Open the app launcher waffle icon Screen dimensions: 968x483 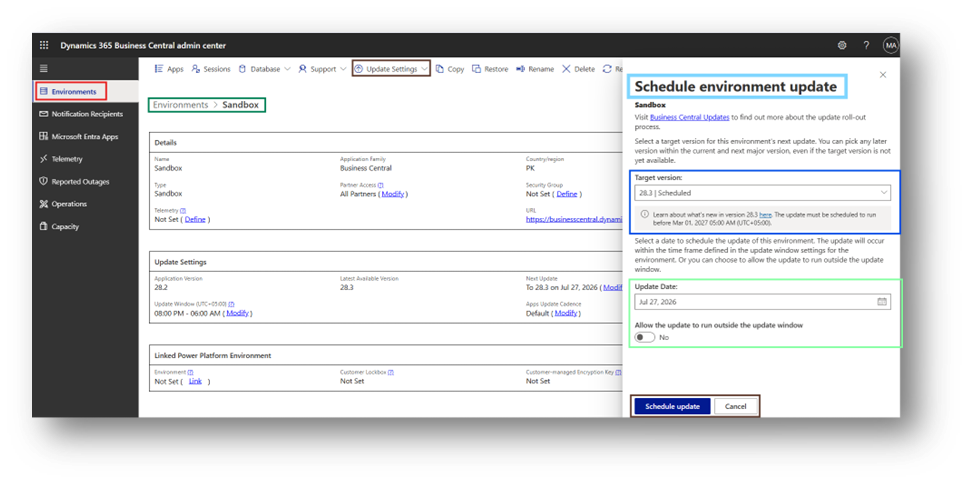tap(44, 45)
